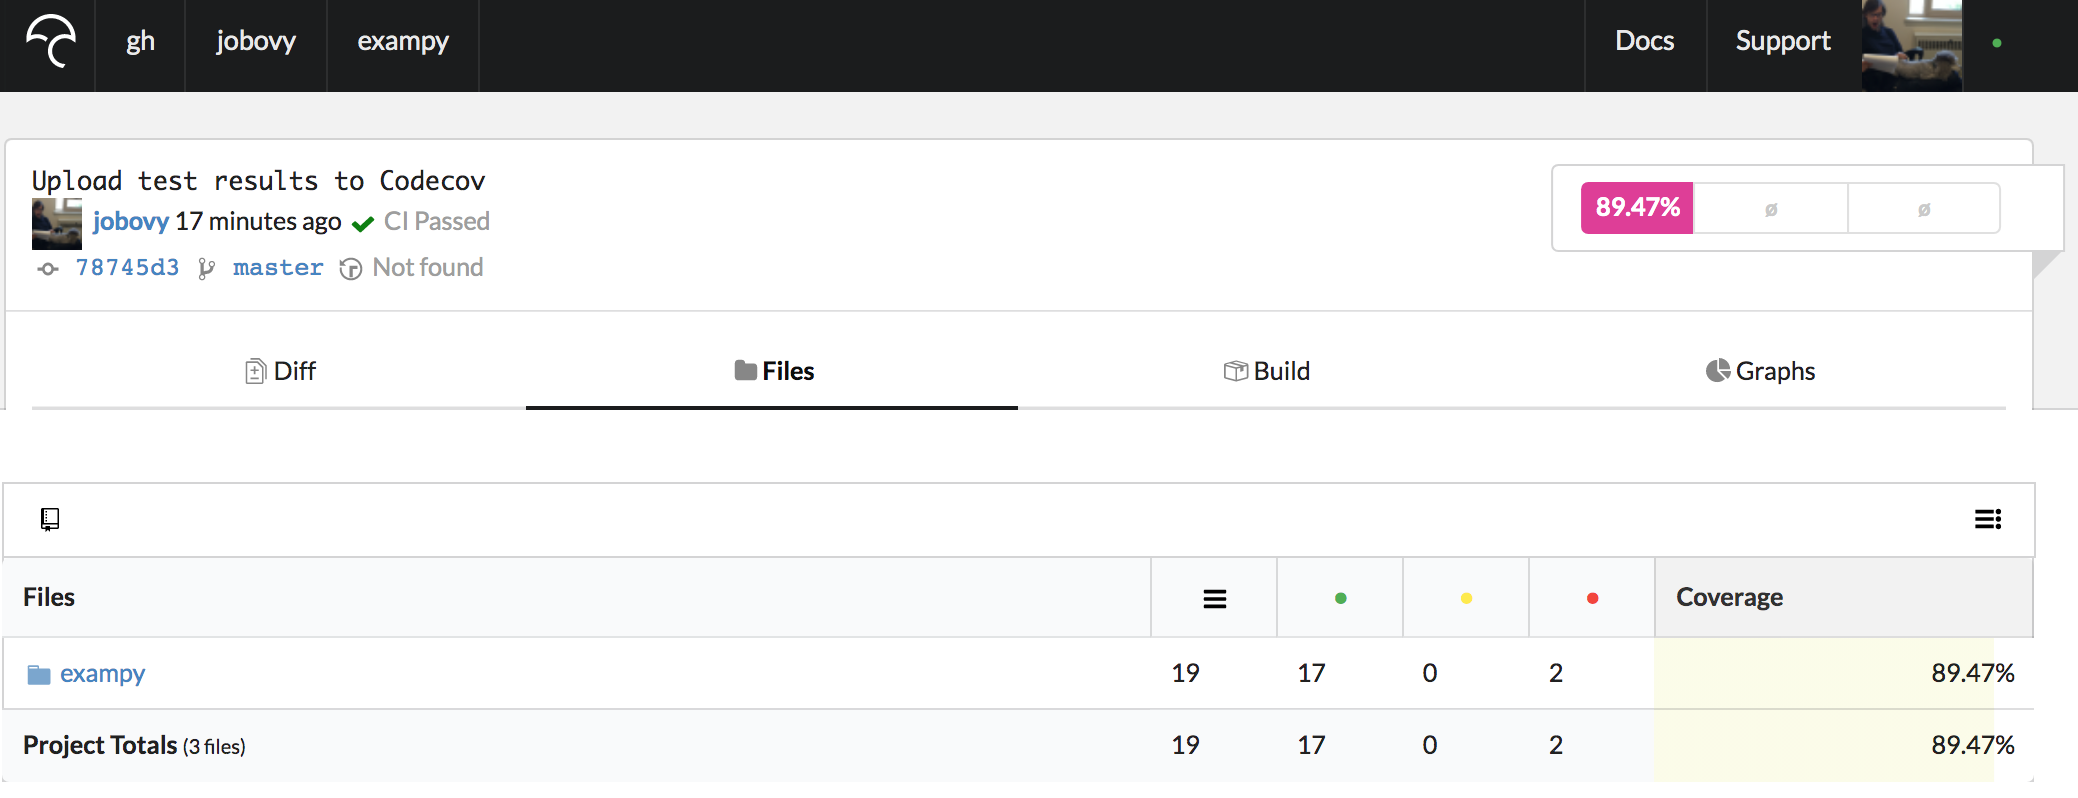Open the Docs page
2078x798 pixels.
pyautogui.click(x=1645, y=41)
